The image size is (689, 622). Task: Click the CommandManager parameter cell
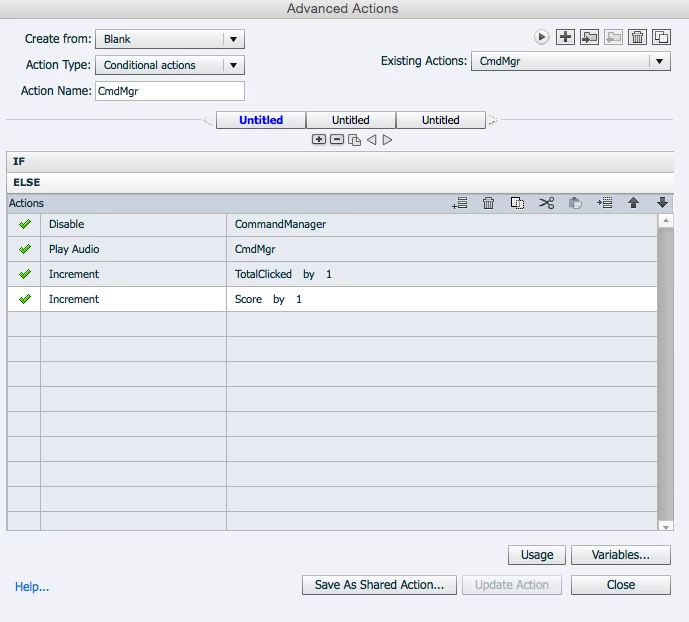tap(442, 224)
